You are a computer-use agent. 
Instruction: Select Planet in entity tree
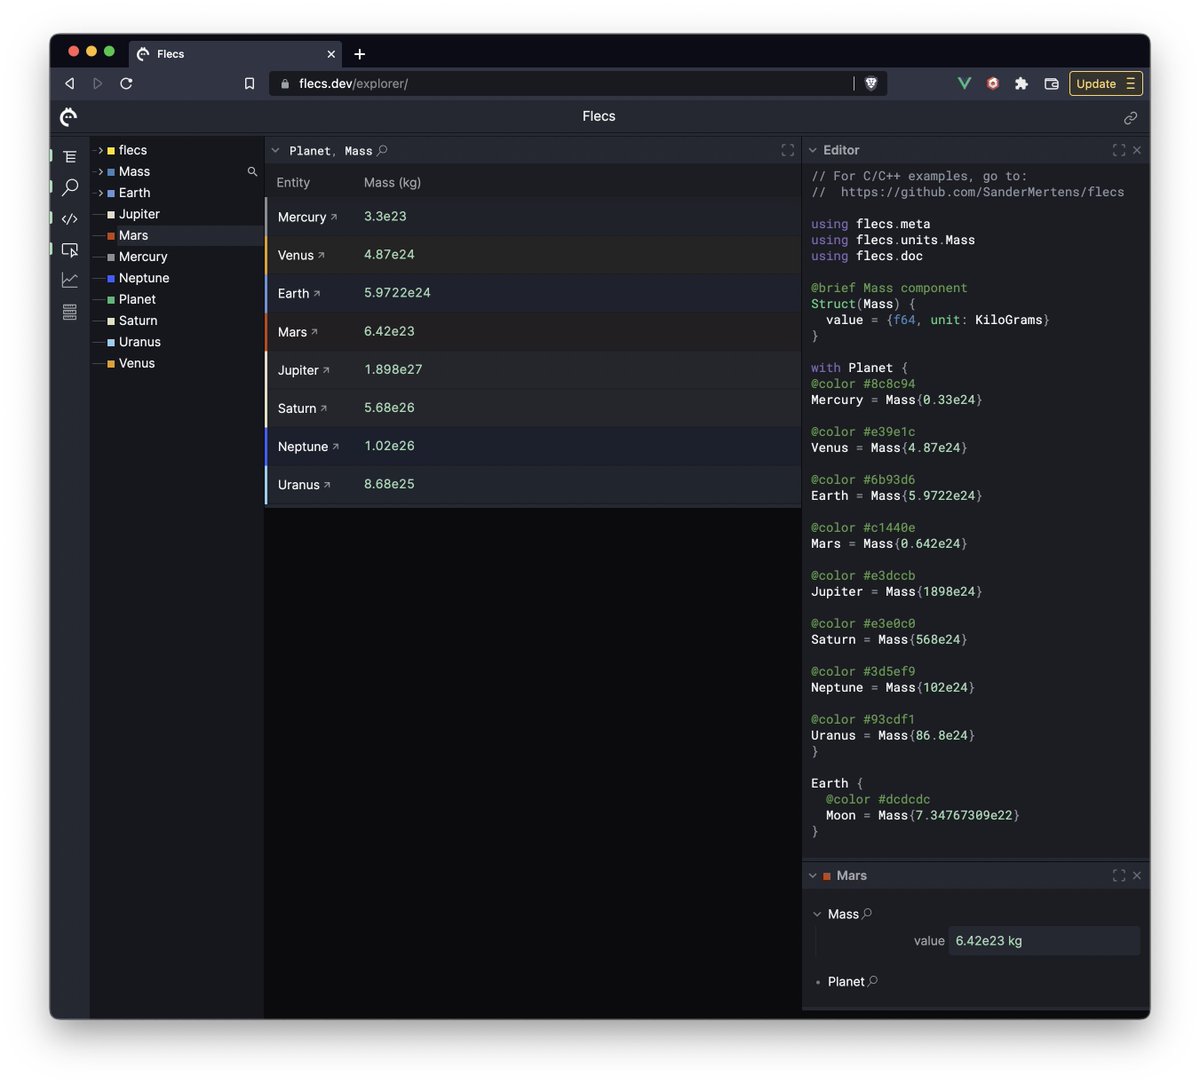tap(137, 299)
